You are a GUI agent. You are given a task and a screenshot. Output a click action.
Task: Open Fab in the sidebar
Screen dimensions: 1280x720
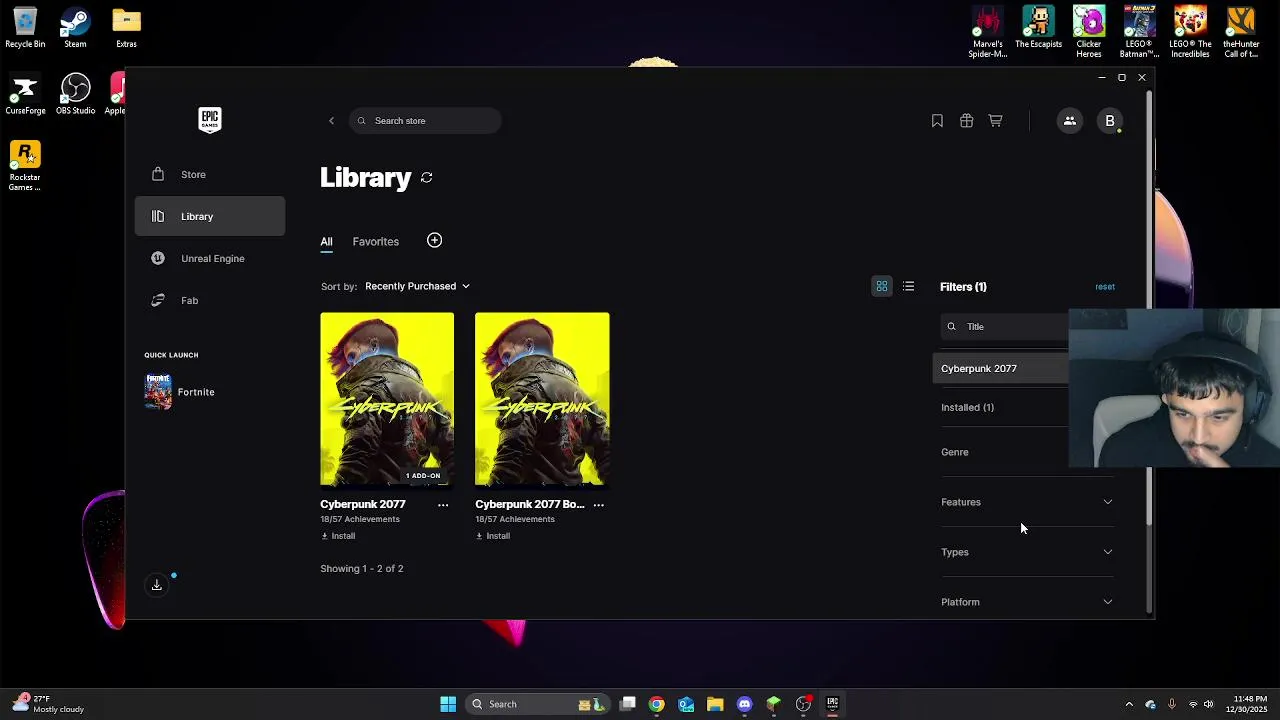tap(209, 300)
